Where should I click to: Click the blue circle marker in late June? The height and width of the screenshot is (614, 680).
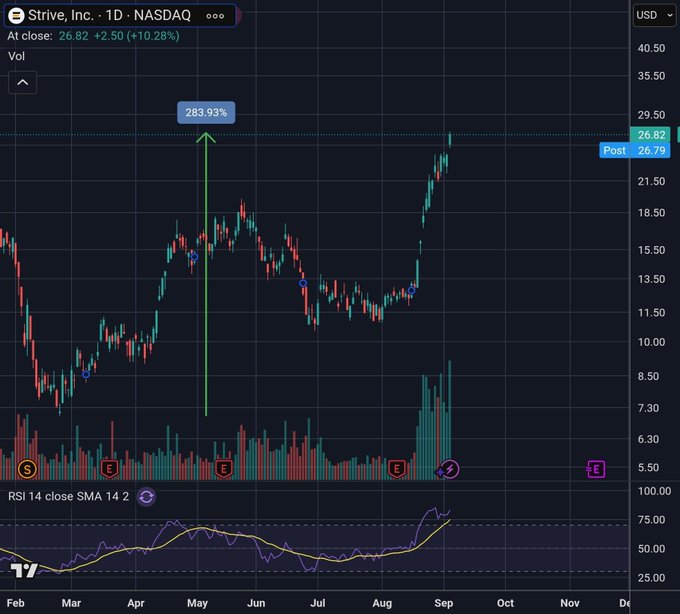pos(303,283)
